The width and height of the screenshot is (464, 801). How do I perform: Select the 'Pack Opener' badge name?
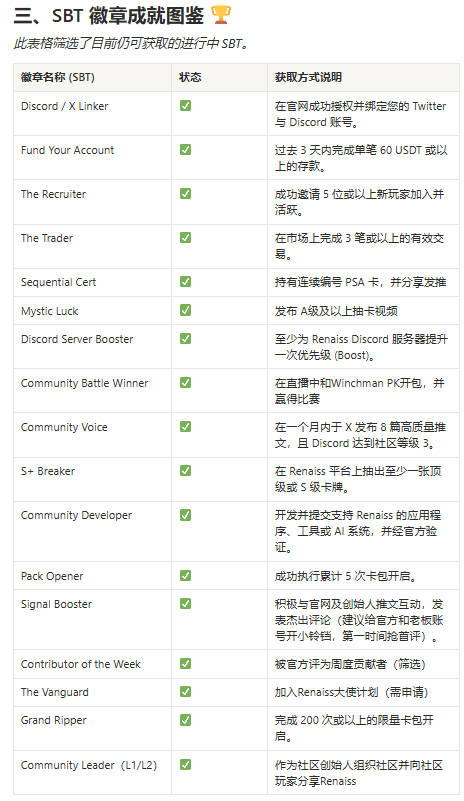pos(52,576)
